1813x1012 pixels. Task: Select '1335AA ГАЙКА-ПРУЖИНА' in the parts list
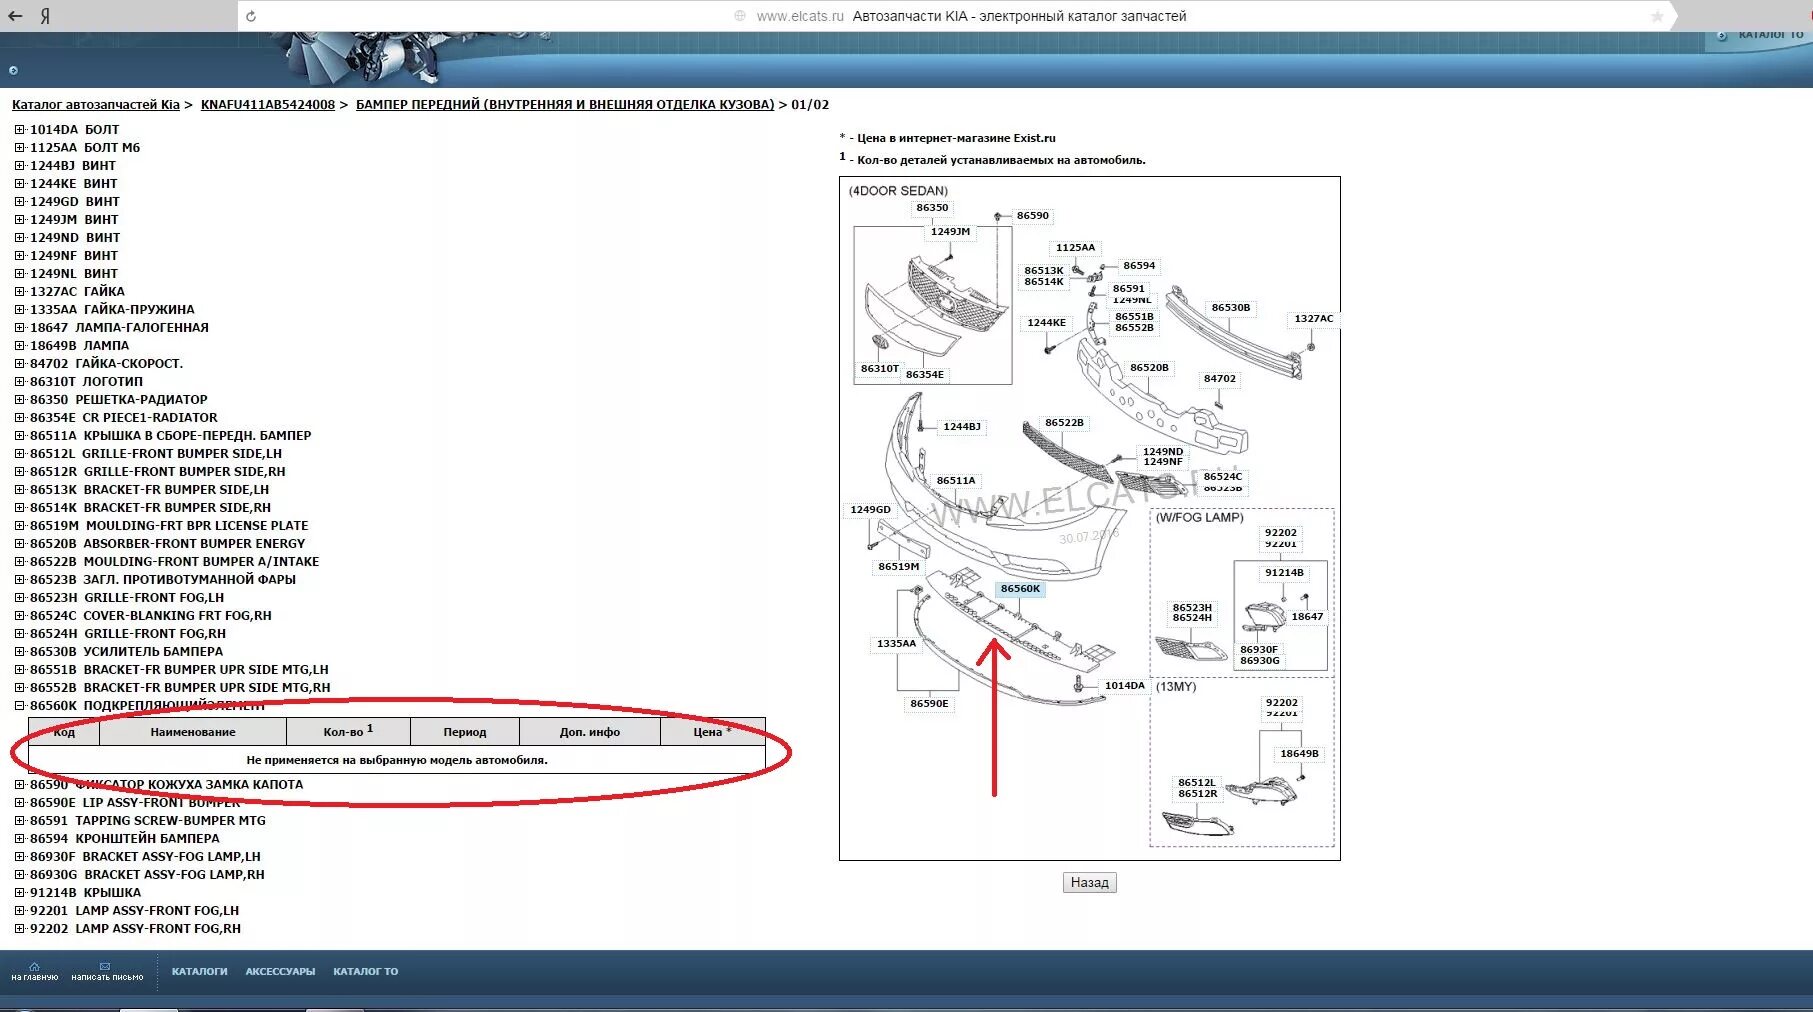point(112,310)
